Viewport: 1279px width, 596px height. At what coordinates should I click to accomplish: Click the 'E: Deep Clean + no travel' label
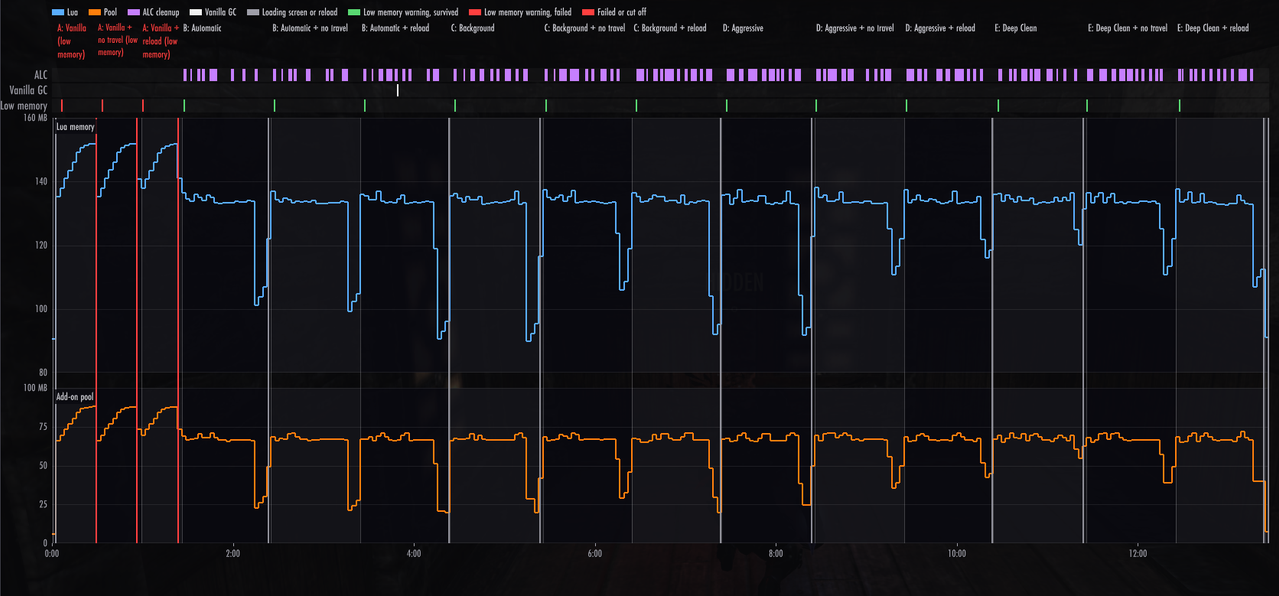tap(1128, 28)
